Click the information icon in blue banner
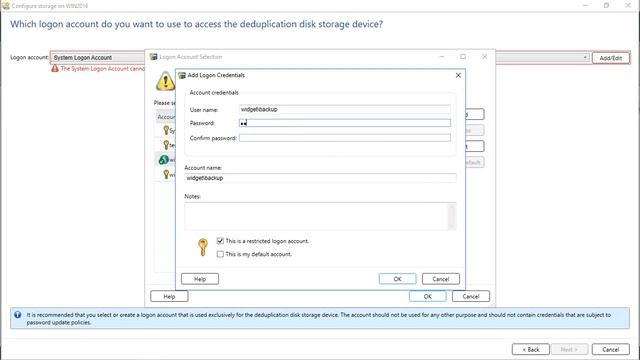This screenshot has width=640, height=360. click(x=18, y=315)
